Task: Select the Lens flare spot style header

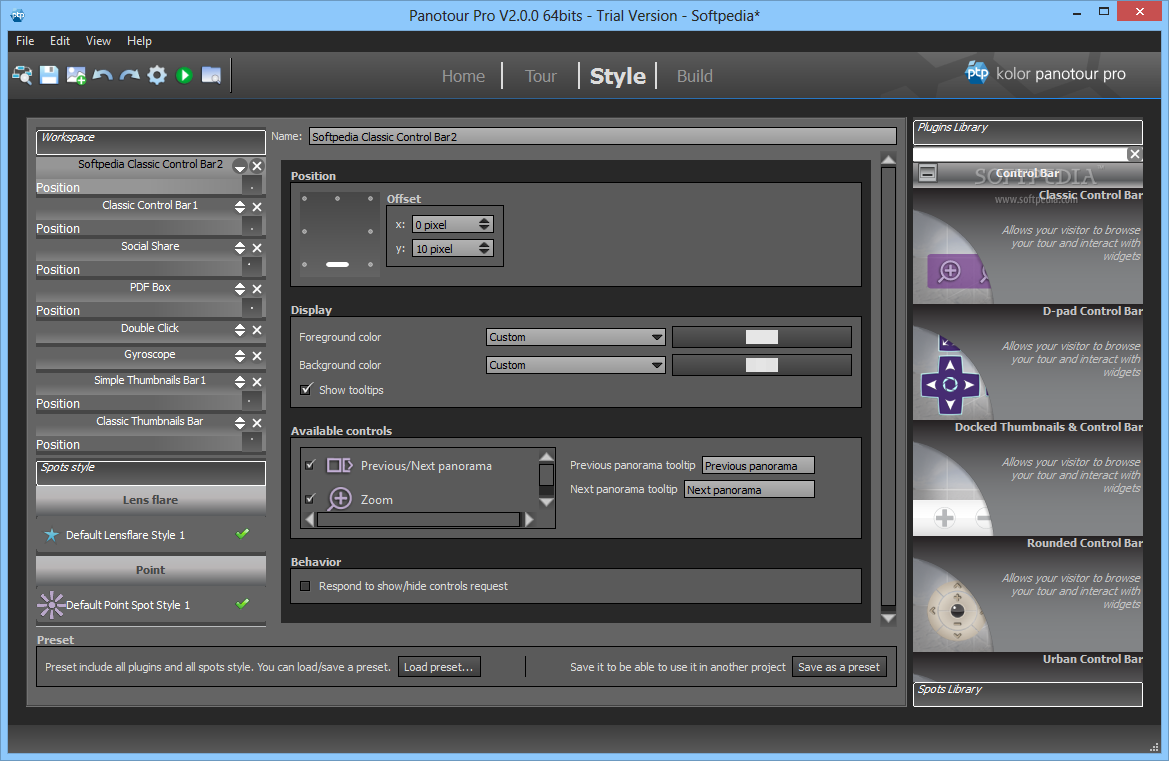Action: point(151,500)
